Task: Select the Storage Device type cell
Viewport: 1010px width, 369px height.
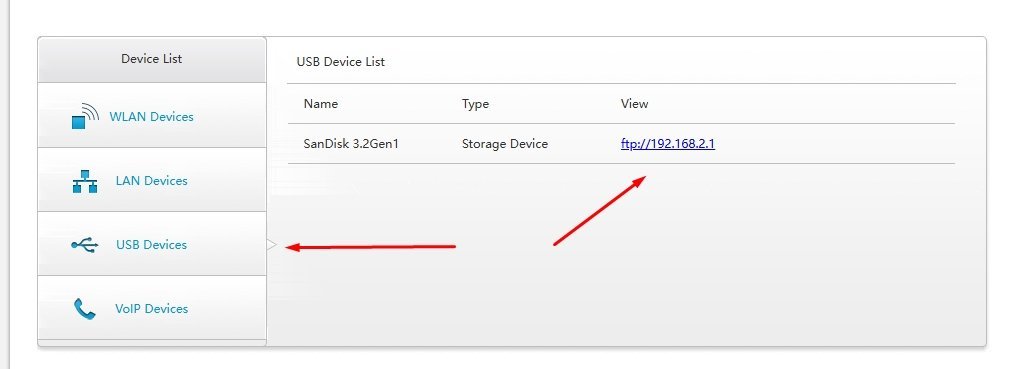Action: pyautogui.click(x=504, y=144)
